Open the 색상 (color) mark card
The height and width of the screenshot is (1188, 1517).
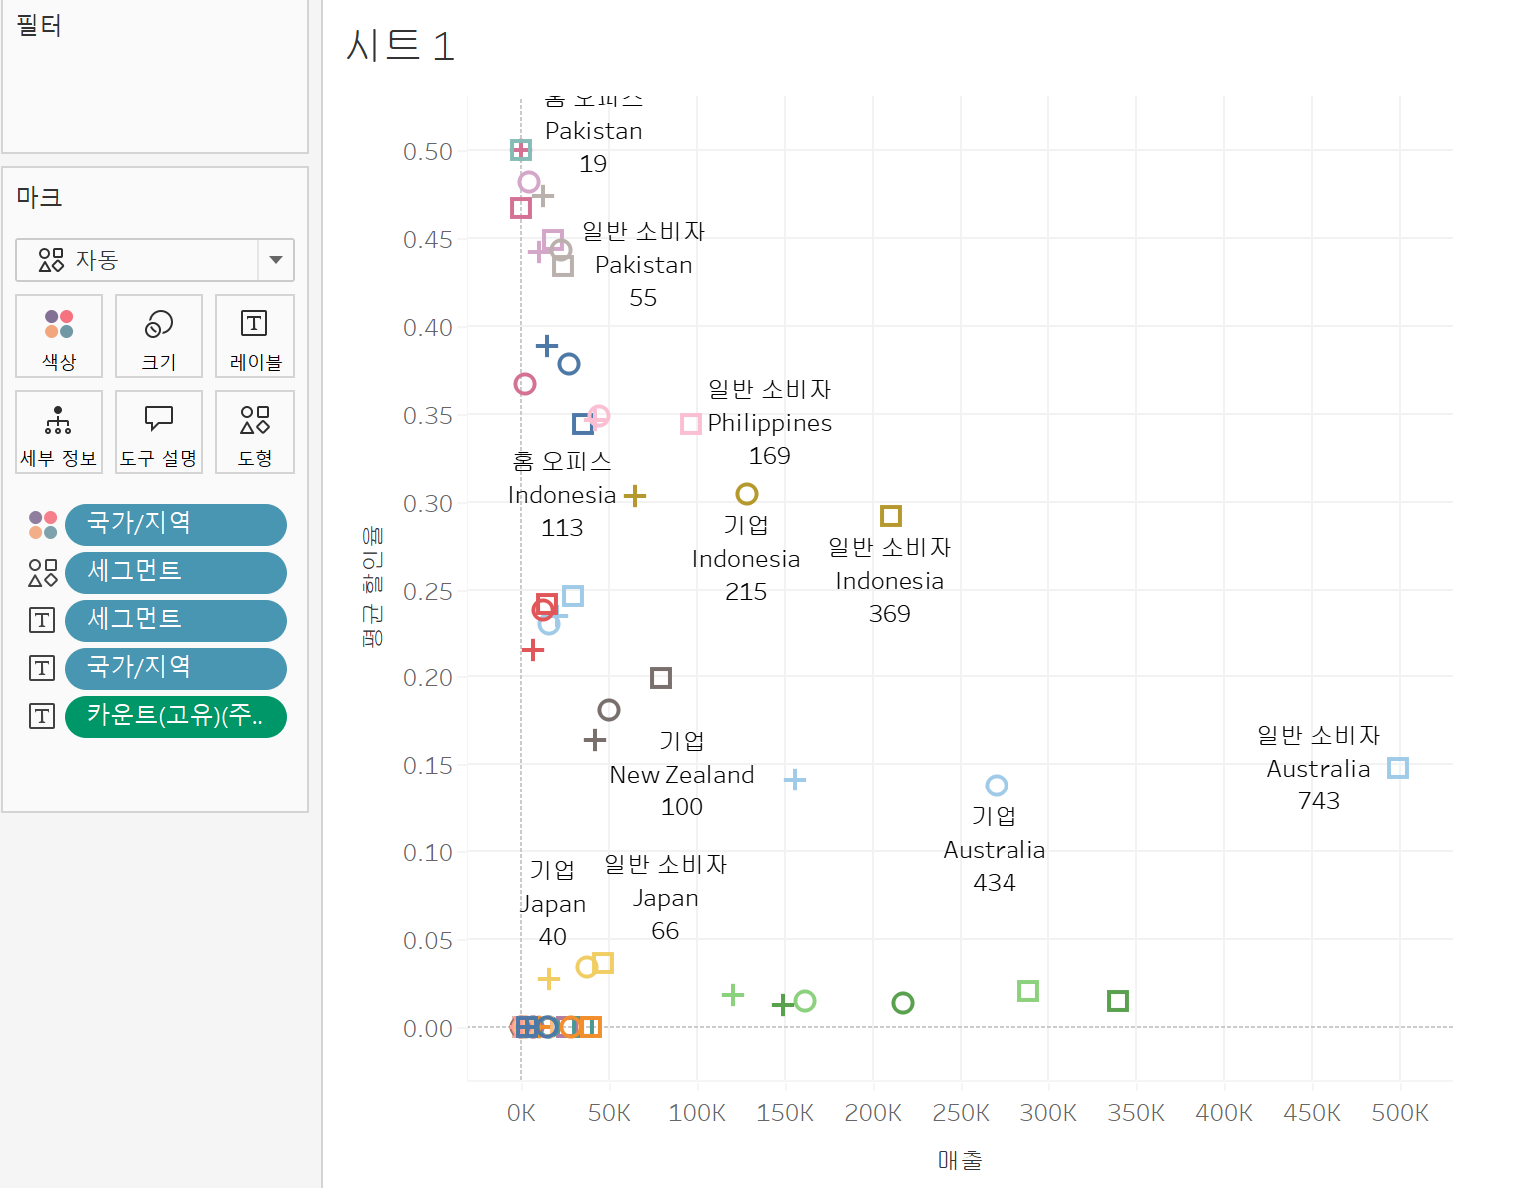click(59, 336)
